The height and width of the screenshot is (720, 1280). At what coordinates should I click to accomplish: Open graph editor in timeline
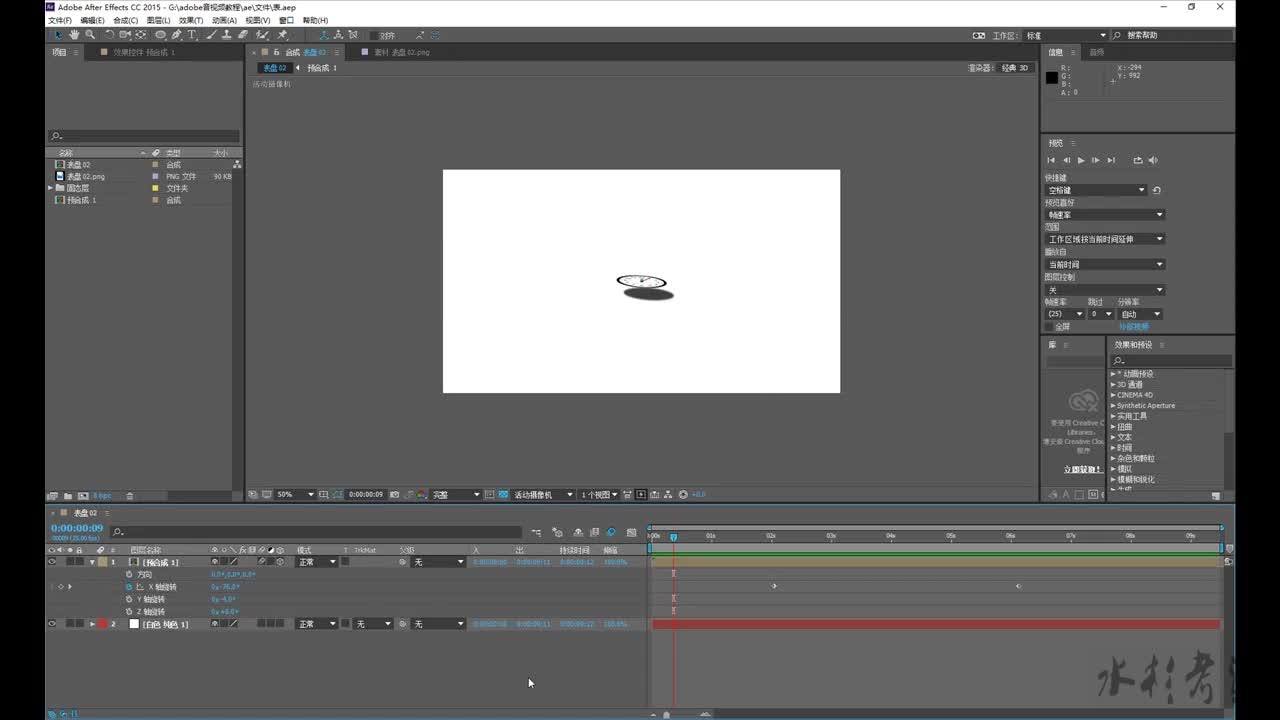[631, 532]
